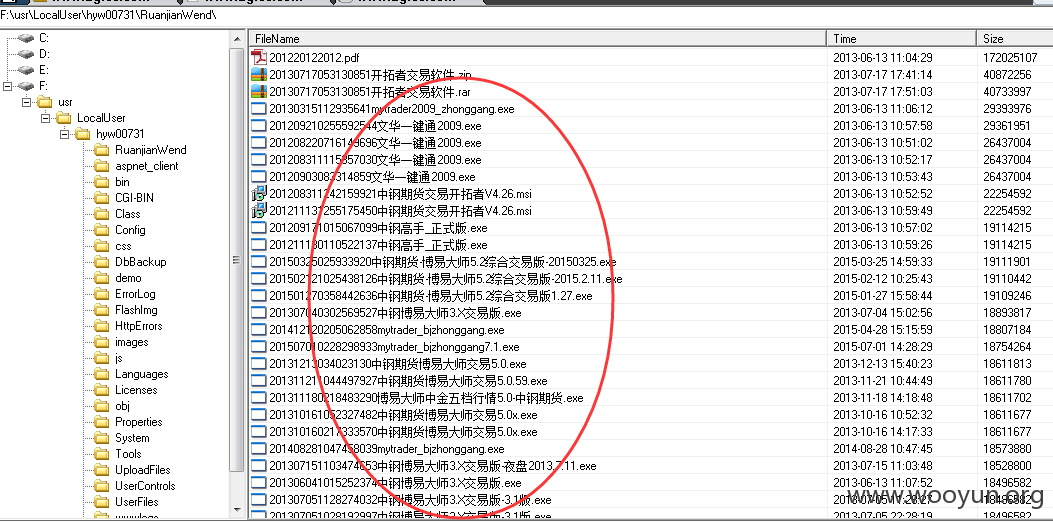Screen dimensions: 1053x524
Task: Open the UserControls folder
Action: coord(145,486)
